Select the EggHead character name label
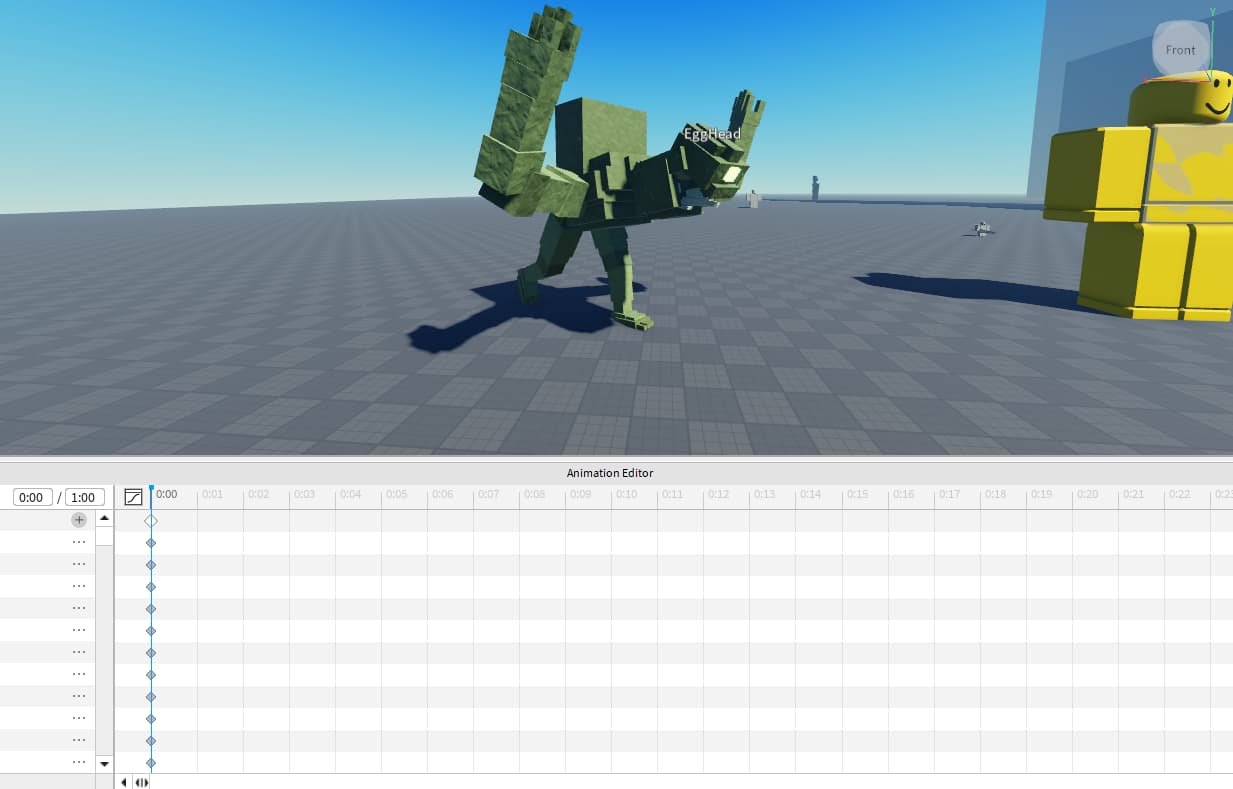The width and height of the screenshot is (1233, 789). point(712,134)
